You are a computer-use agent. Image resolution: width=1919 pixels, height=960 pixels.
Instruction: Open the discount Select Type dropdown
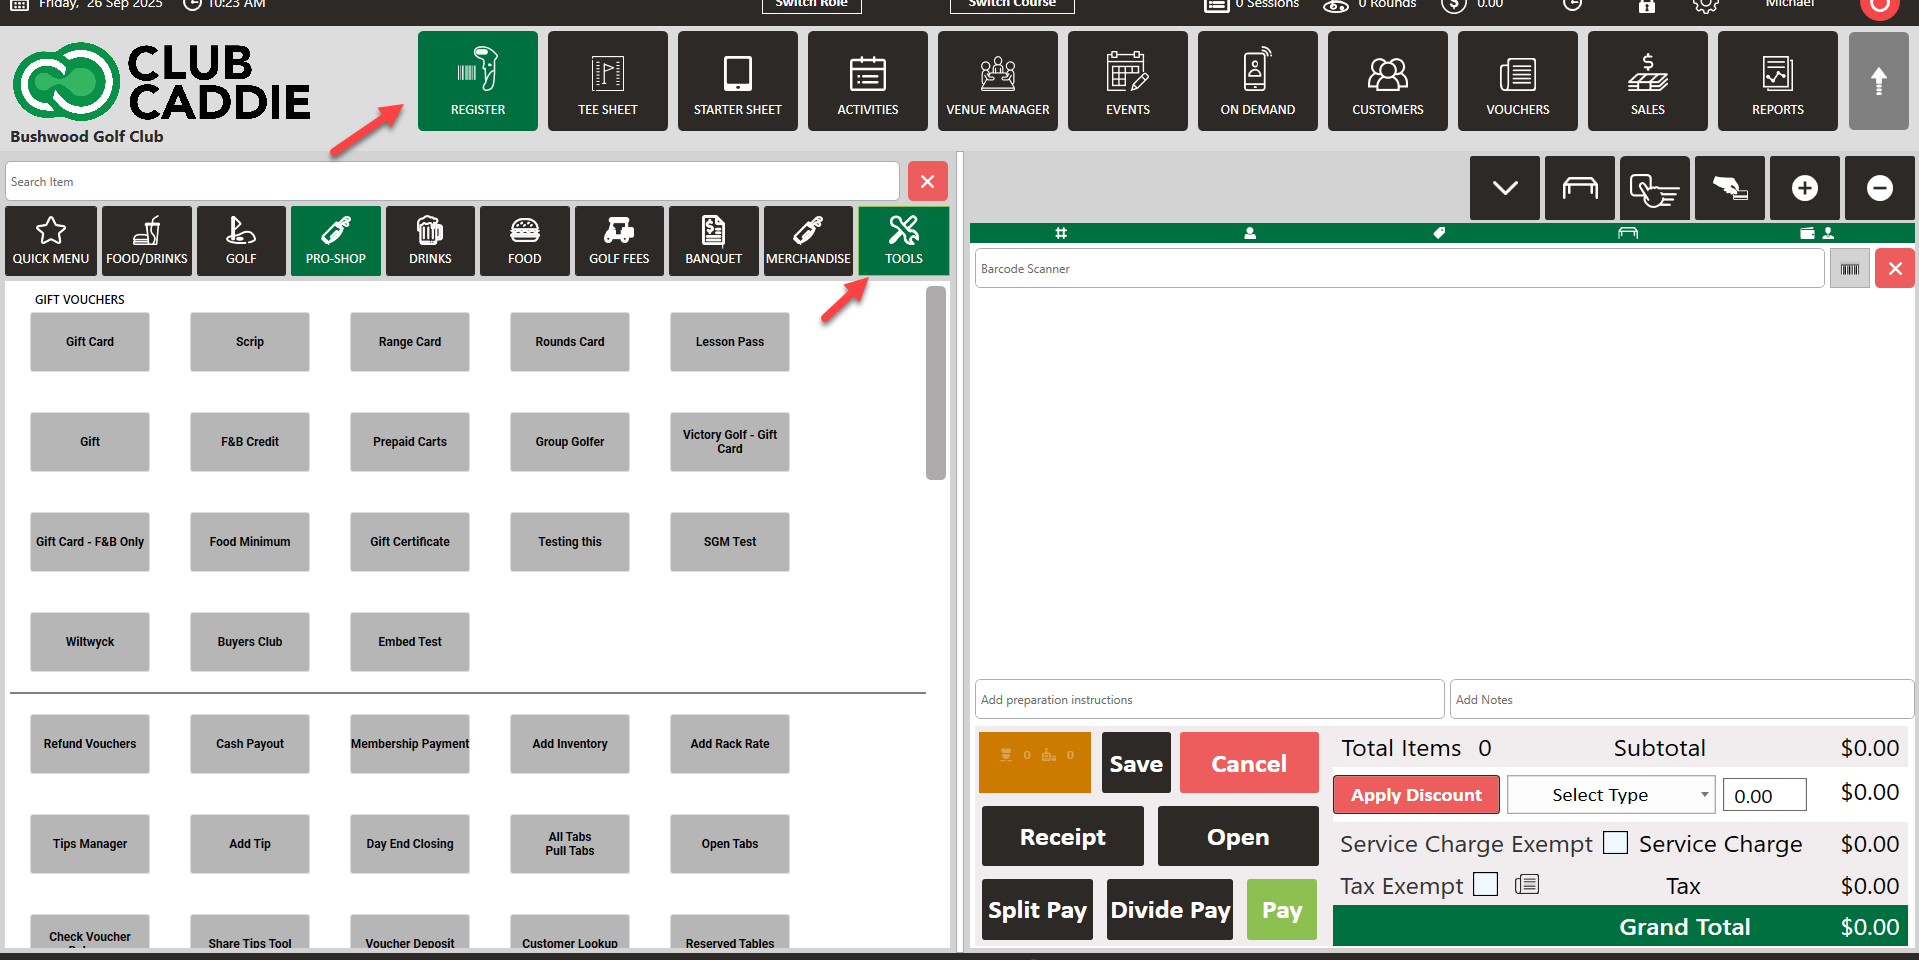tap(1610, 795)
